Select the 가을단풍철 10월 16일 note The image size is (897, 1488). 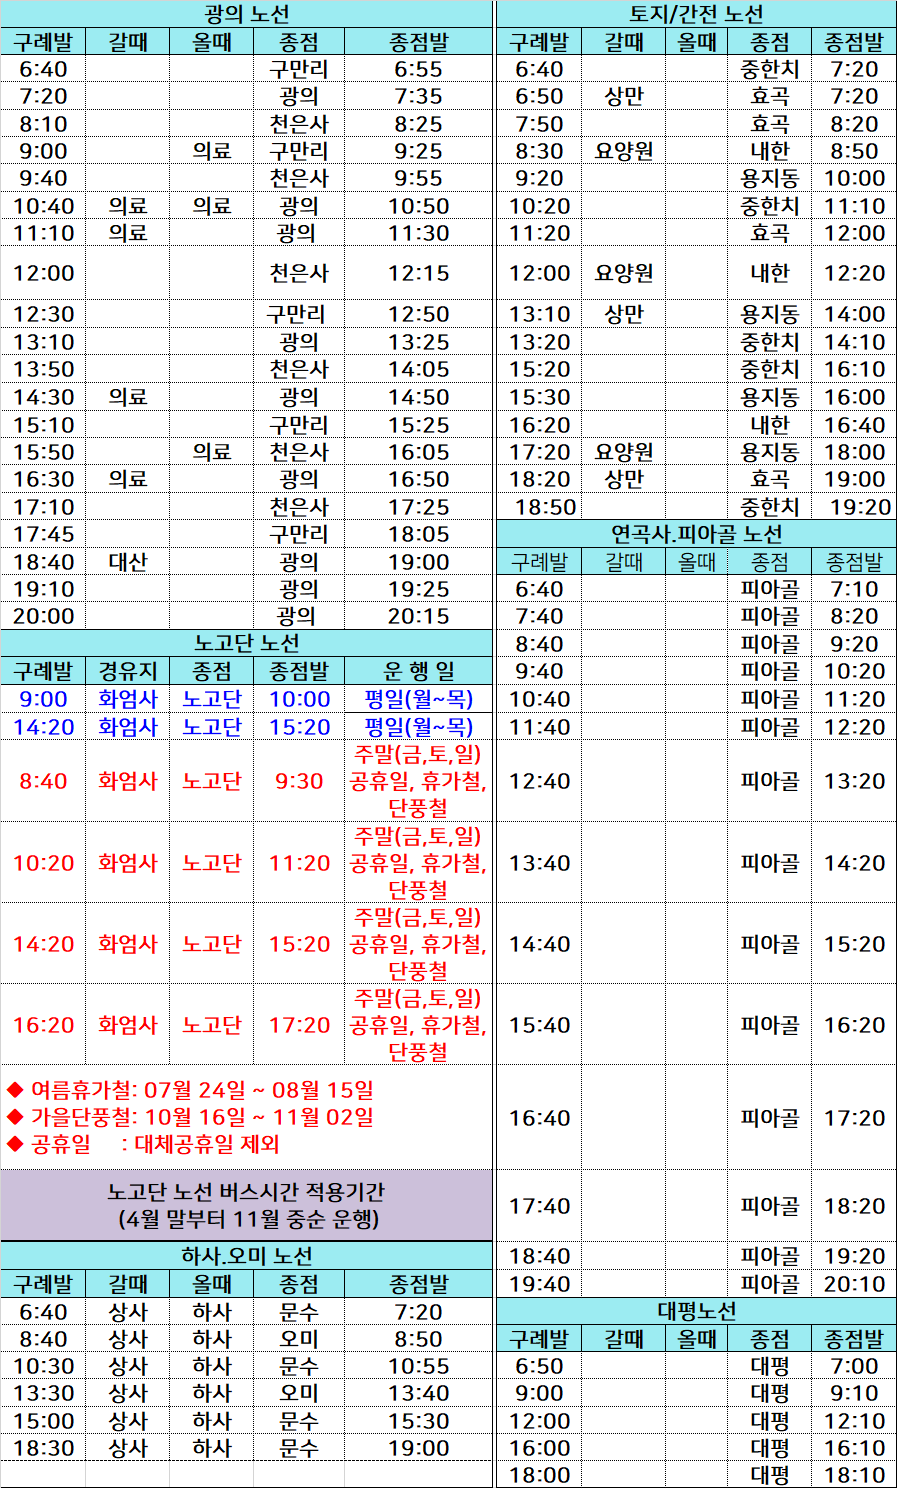coord(190,1117)
